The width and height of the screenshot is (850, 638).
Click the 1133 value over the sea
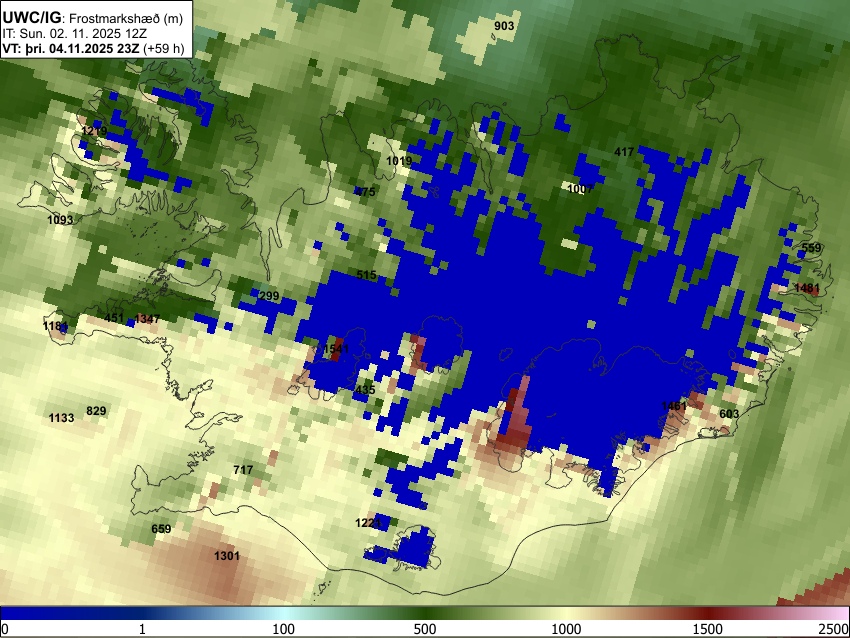click(x=61, y=418)
